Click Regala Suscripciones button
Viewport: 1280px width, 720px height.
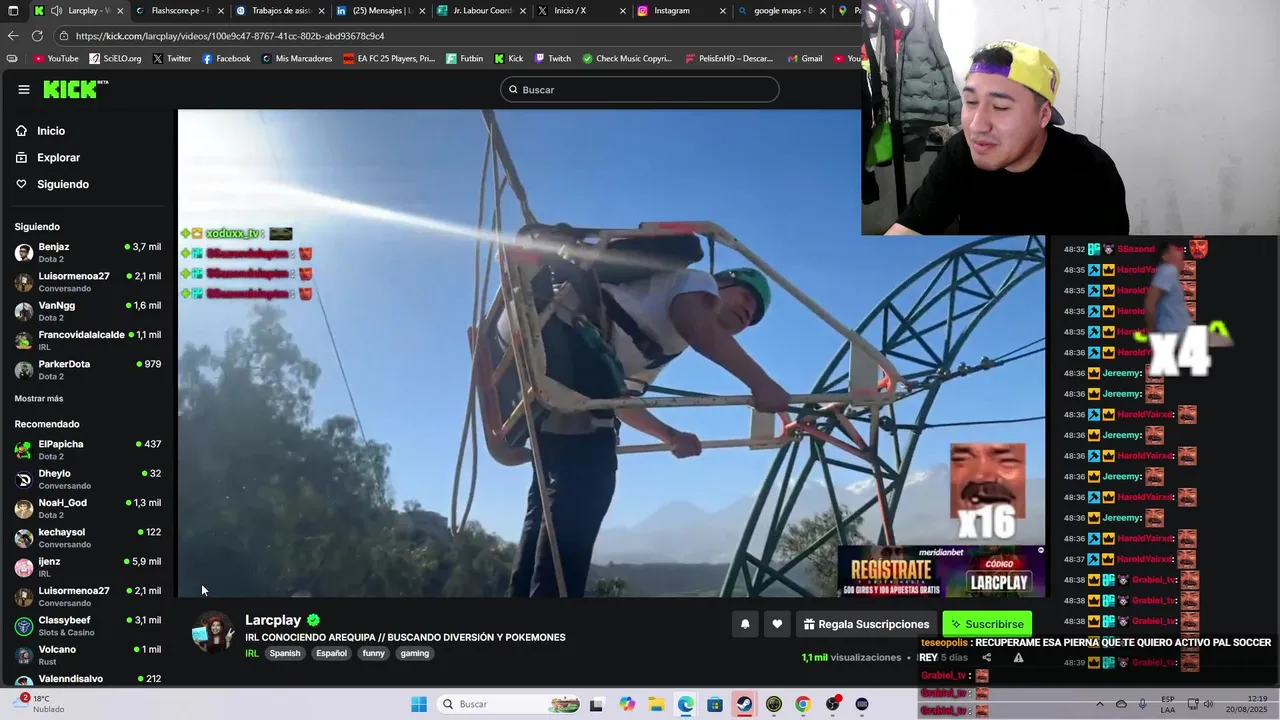[x=866, y=624]
